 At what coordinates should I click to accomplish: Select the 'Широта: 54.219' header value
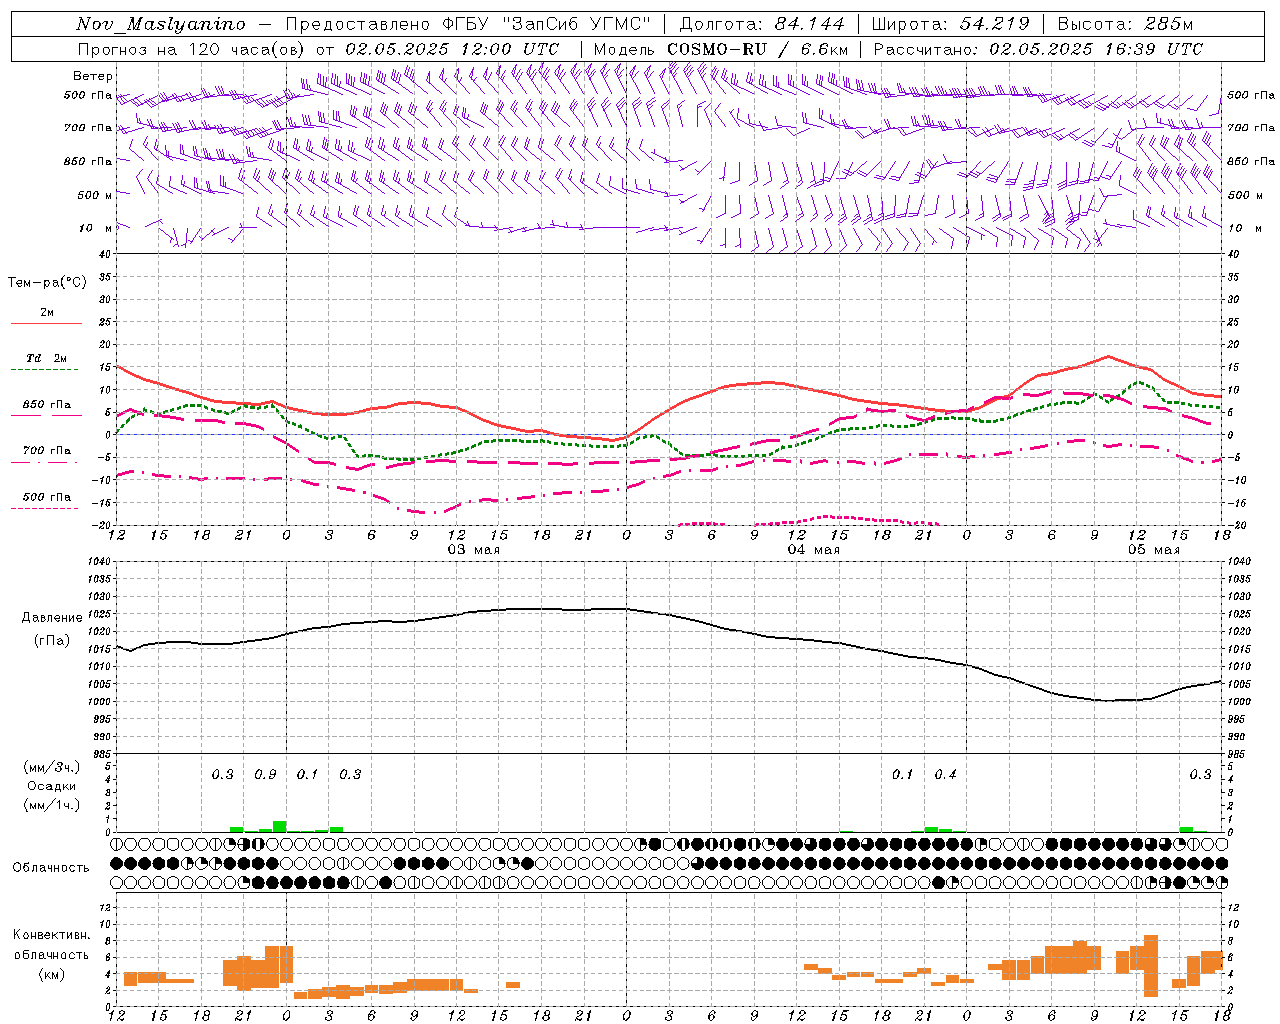[950, 24]
